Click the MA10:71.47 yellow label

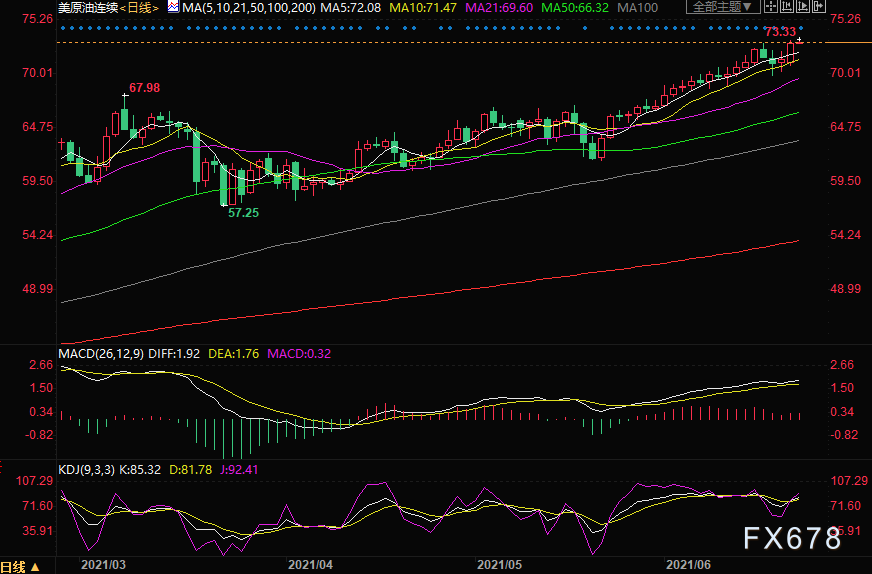[423, 8]
